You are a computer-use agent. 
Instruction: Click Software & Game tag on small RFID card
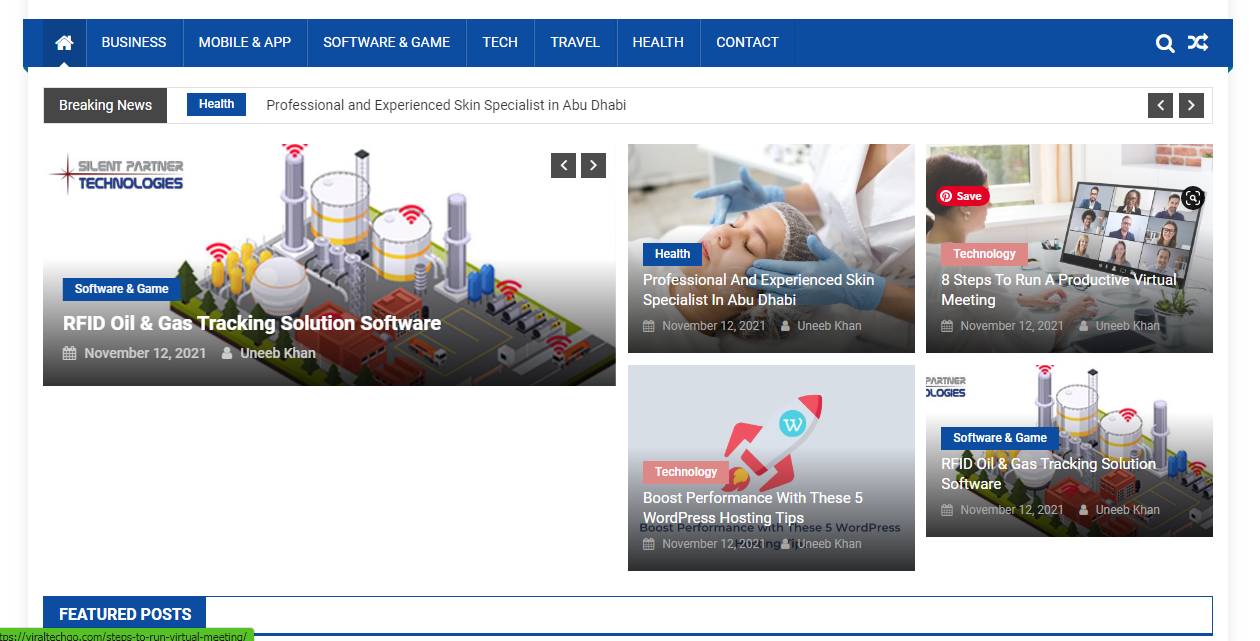coord(1000,438)
